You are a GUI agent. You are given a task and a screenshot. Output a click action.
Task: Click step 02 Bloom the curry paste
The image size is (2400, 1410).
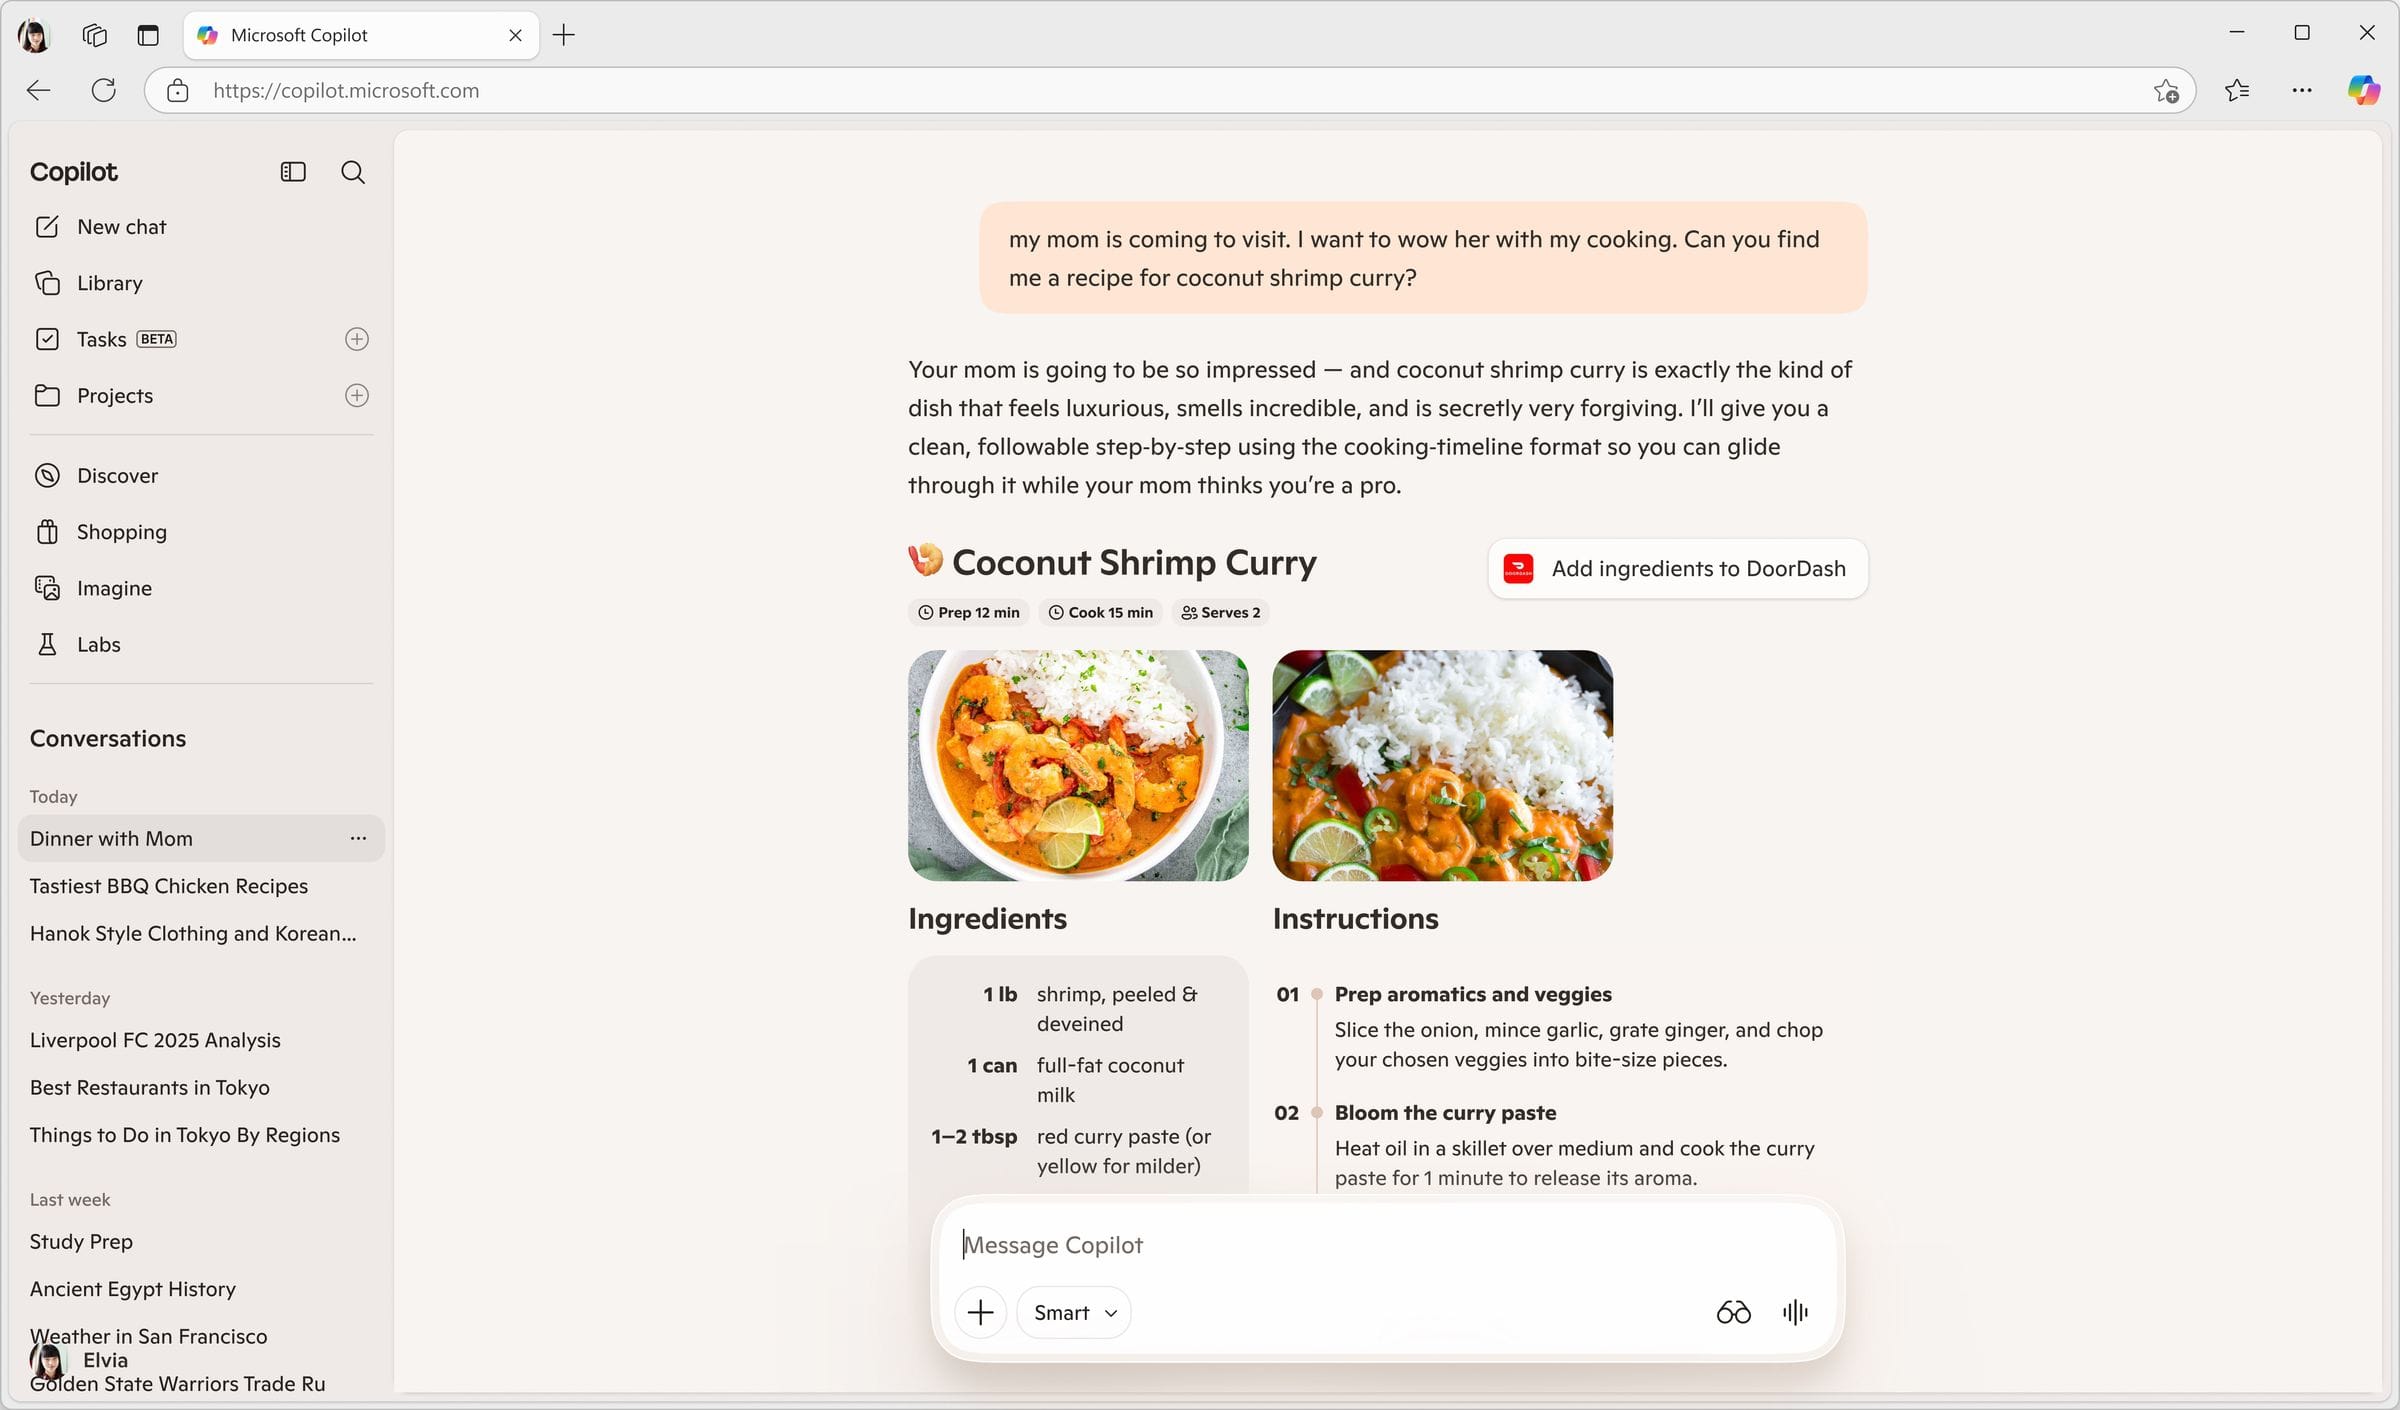(1445, 1113)
